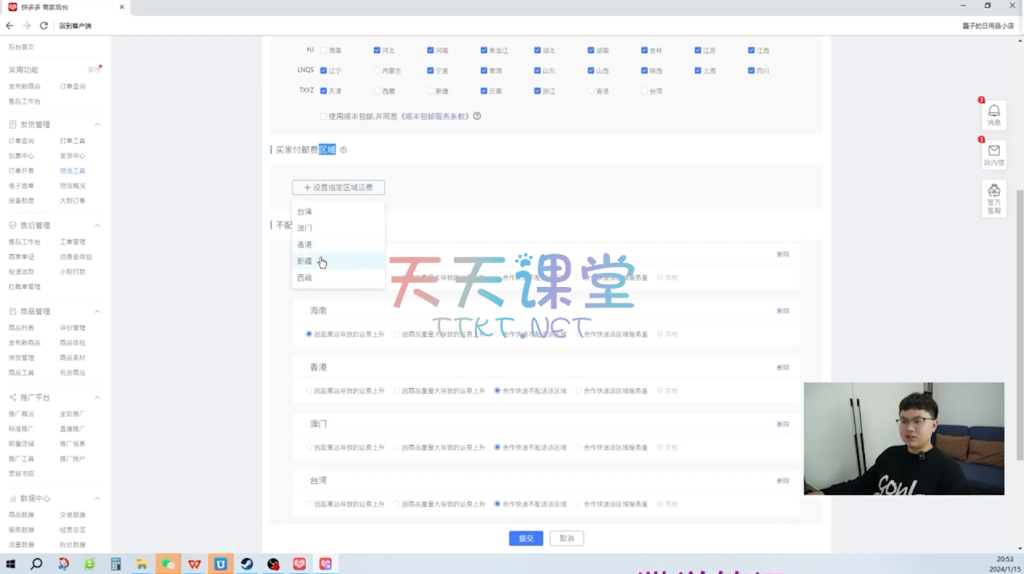The width and height of the screenshot is (1024, 574).
Task: Open WeChat from the taskbar
Action: coord(168,564)
